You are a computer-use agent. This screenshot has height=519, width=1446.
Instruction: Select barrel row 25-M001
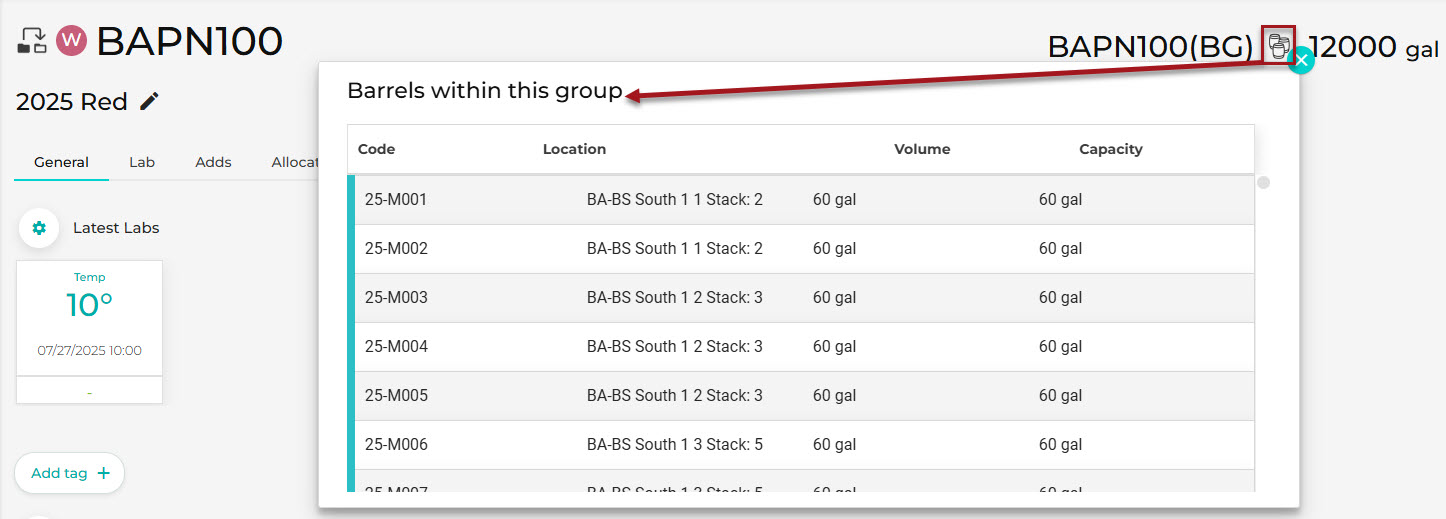click(x=801, y=200)
